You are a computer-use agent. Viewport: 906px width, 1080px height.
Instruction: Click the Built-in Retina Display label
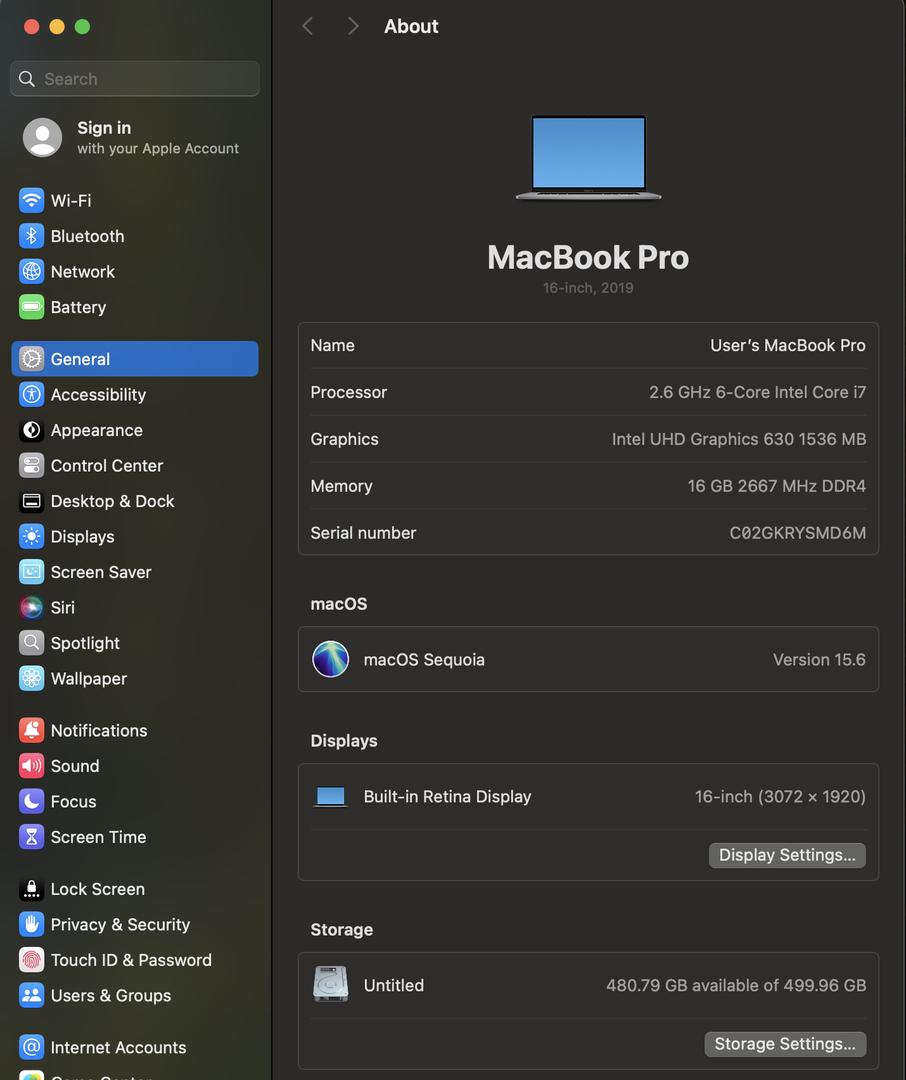(447, 797)
